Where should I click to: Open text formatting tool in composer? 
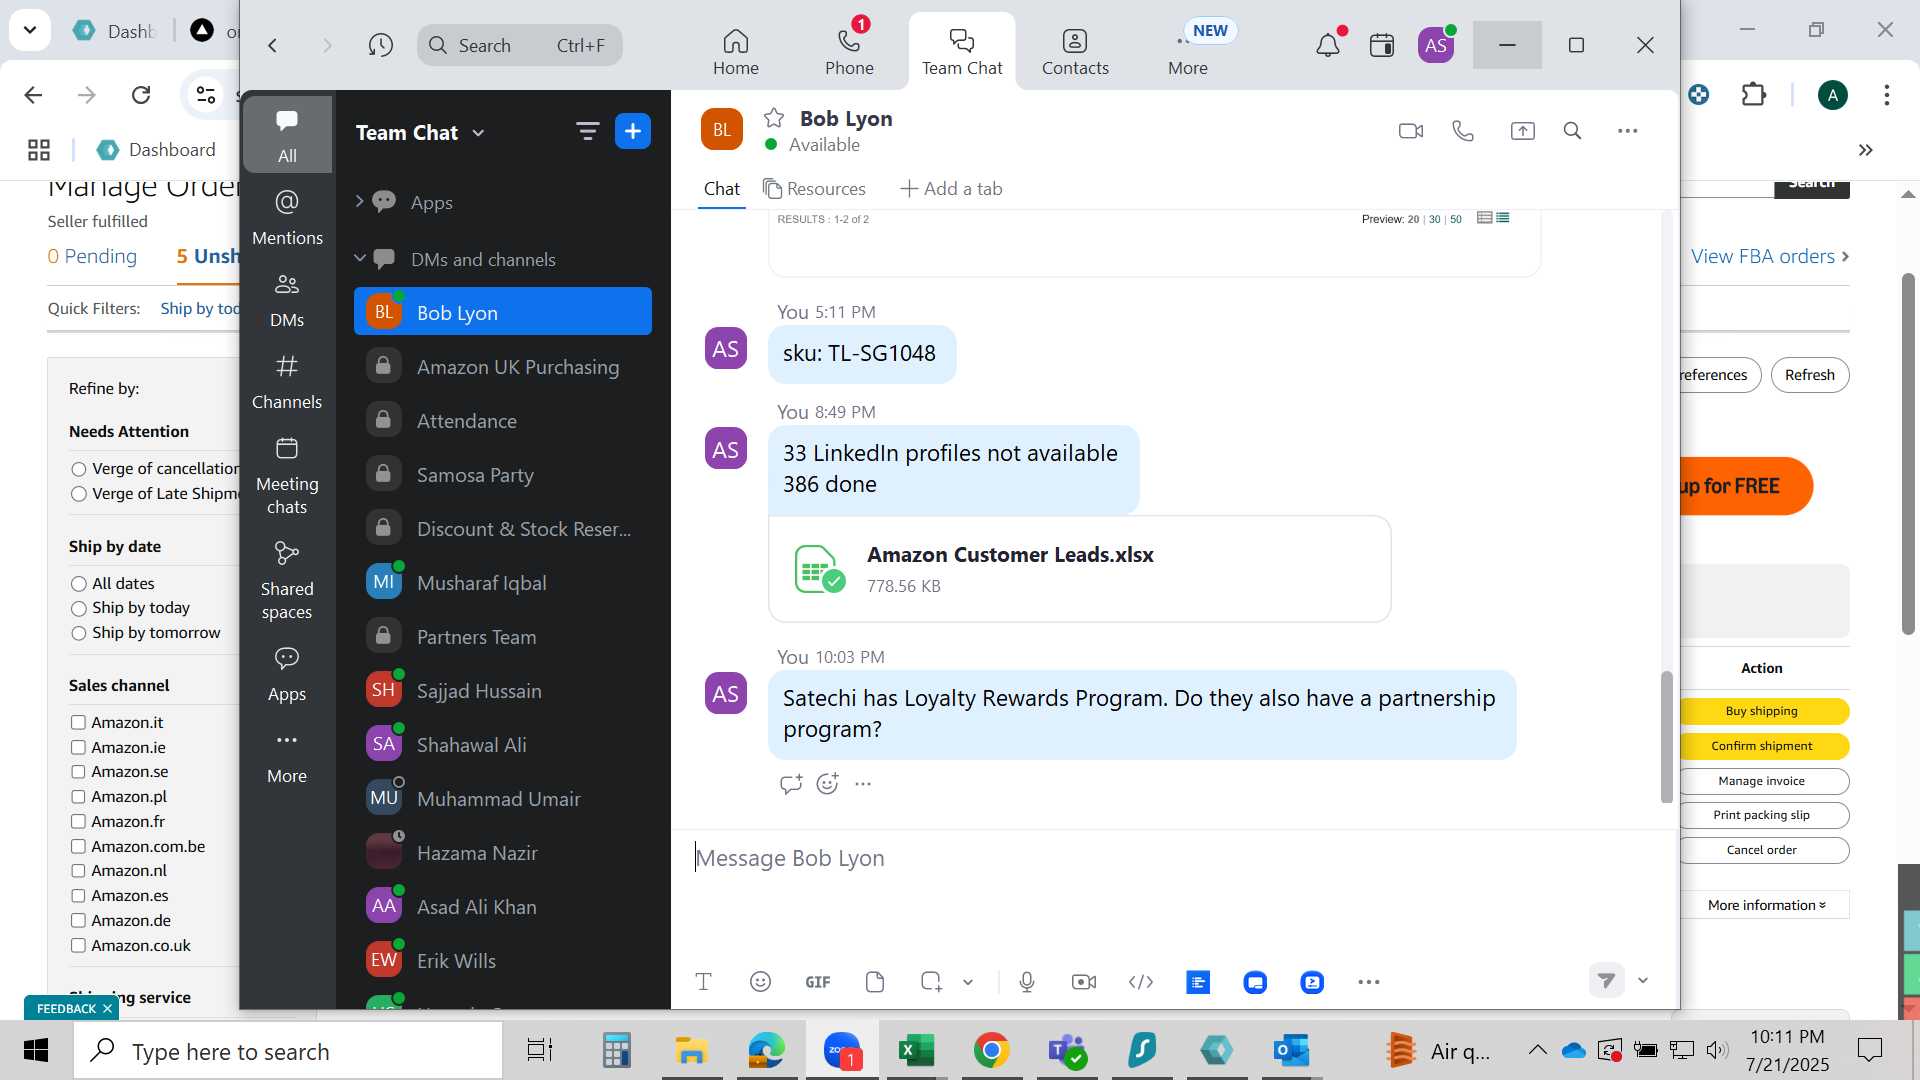coord(703,982)
